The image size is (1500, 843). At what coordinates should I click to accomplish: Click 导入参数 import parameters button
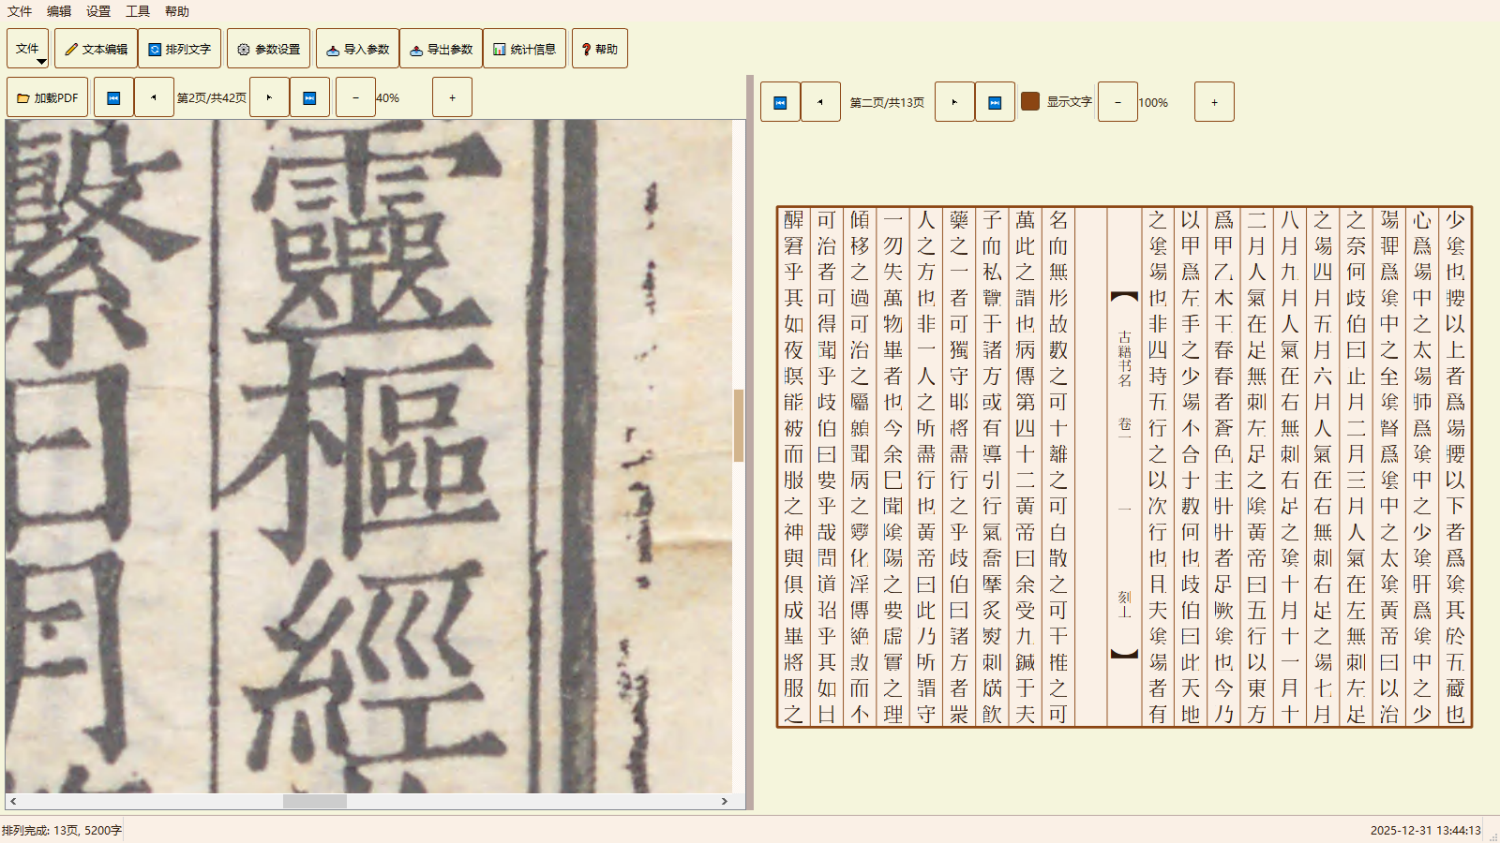pyautogui.click(x=358, y=49)
